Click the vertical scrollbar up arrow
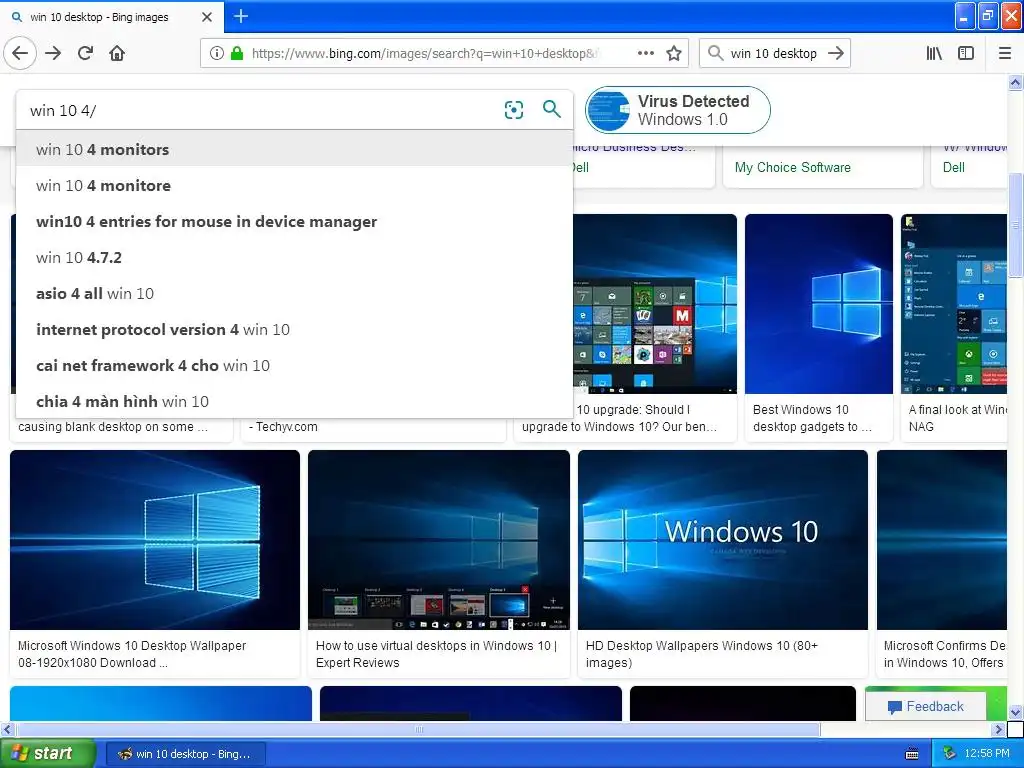 (1015, 82)
